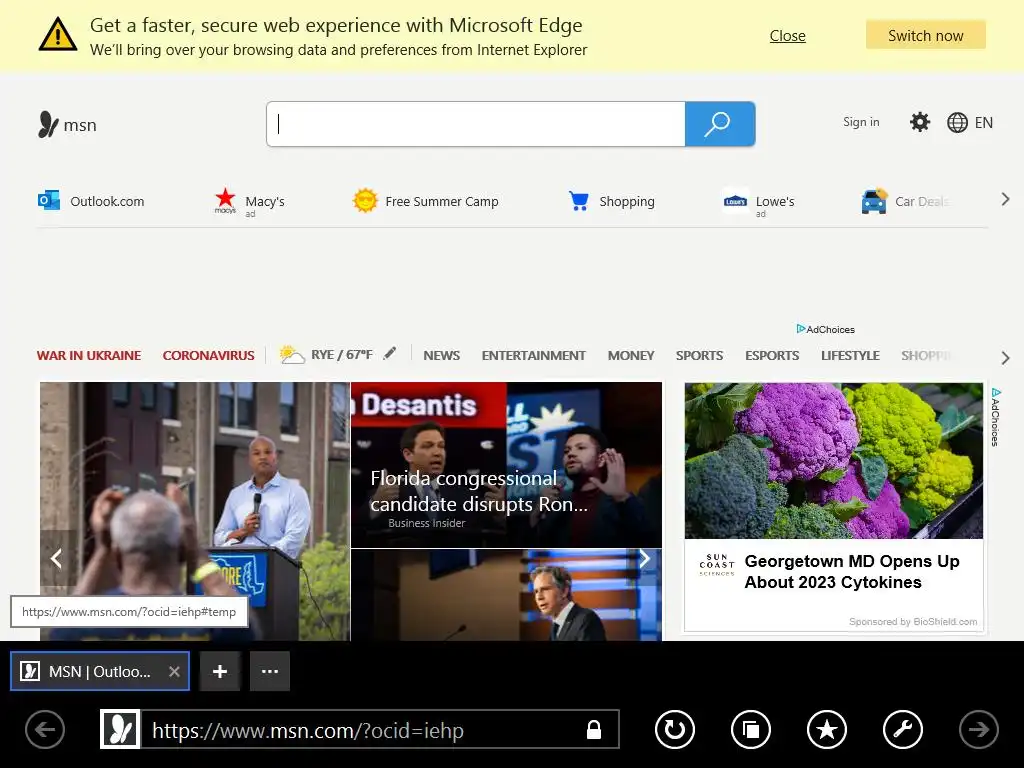Screen dimensions: 1024x768
Task: Click the Sun Coast Sciences logo
Action: 716,565
